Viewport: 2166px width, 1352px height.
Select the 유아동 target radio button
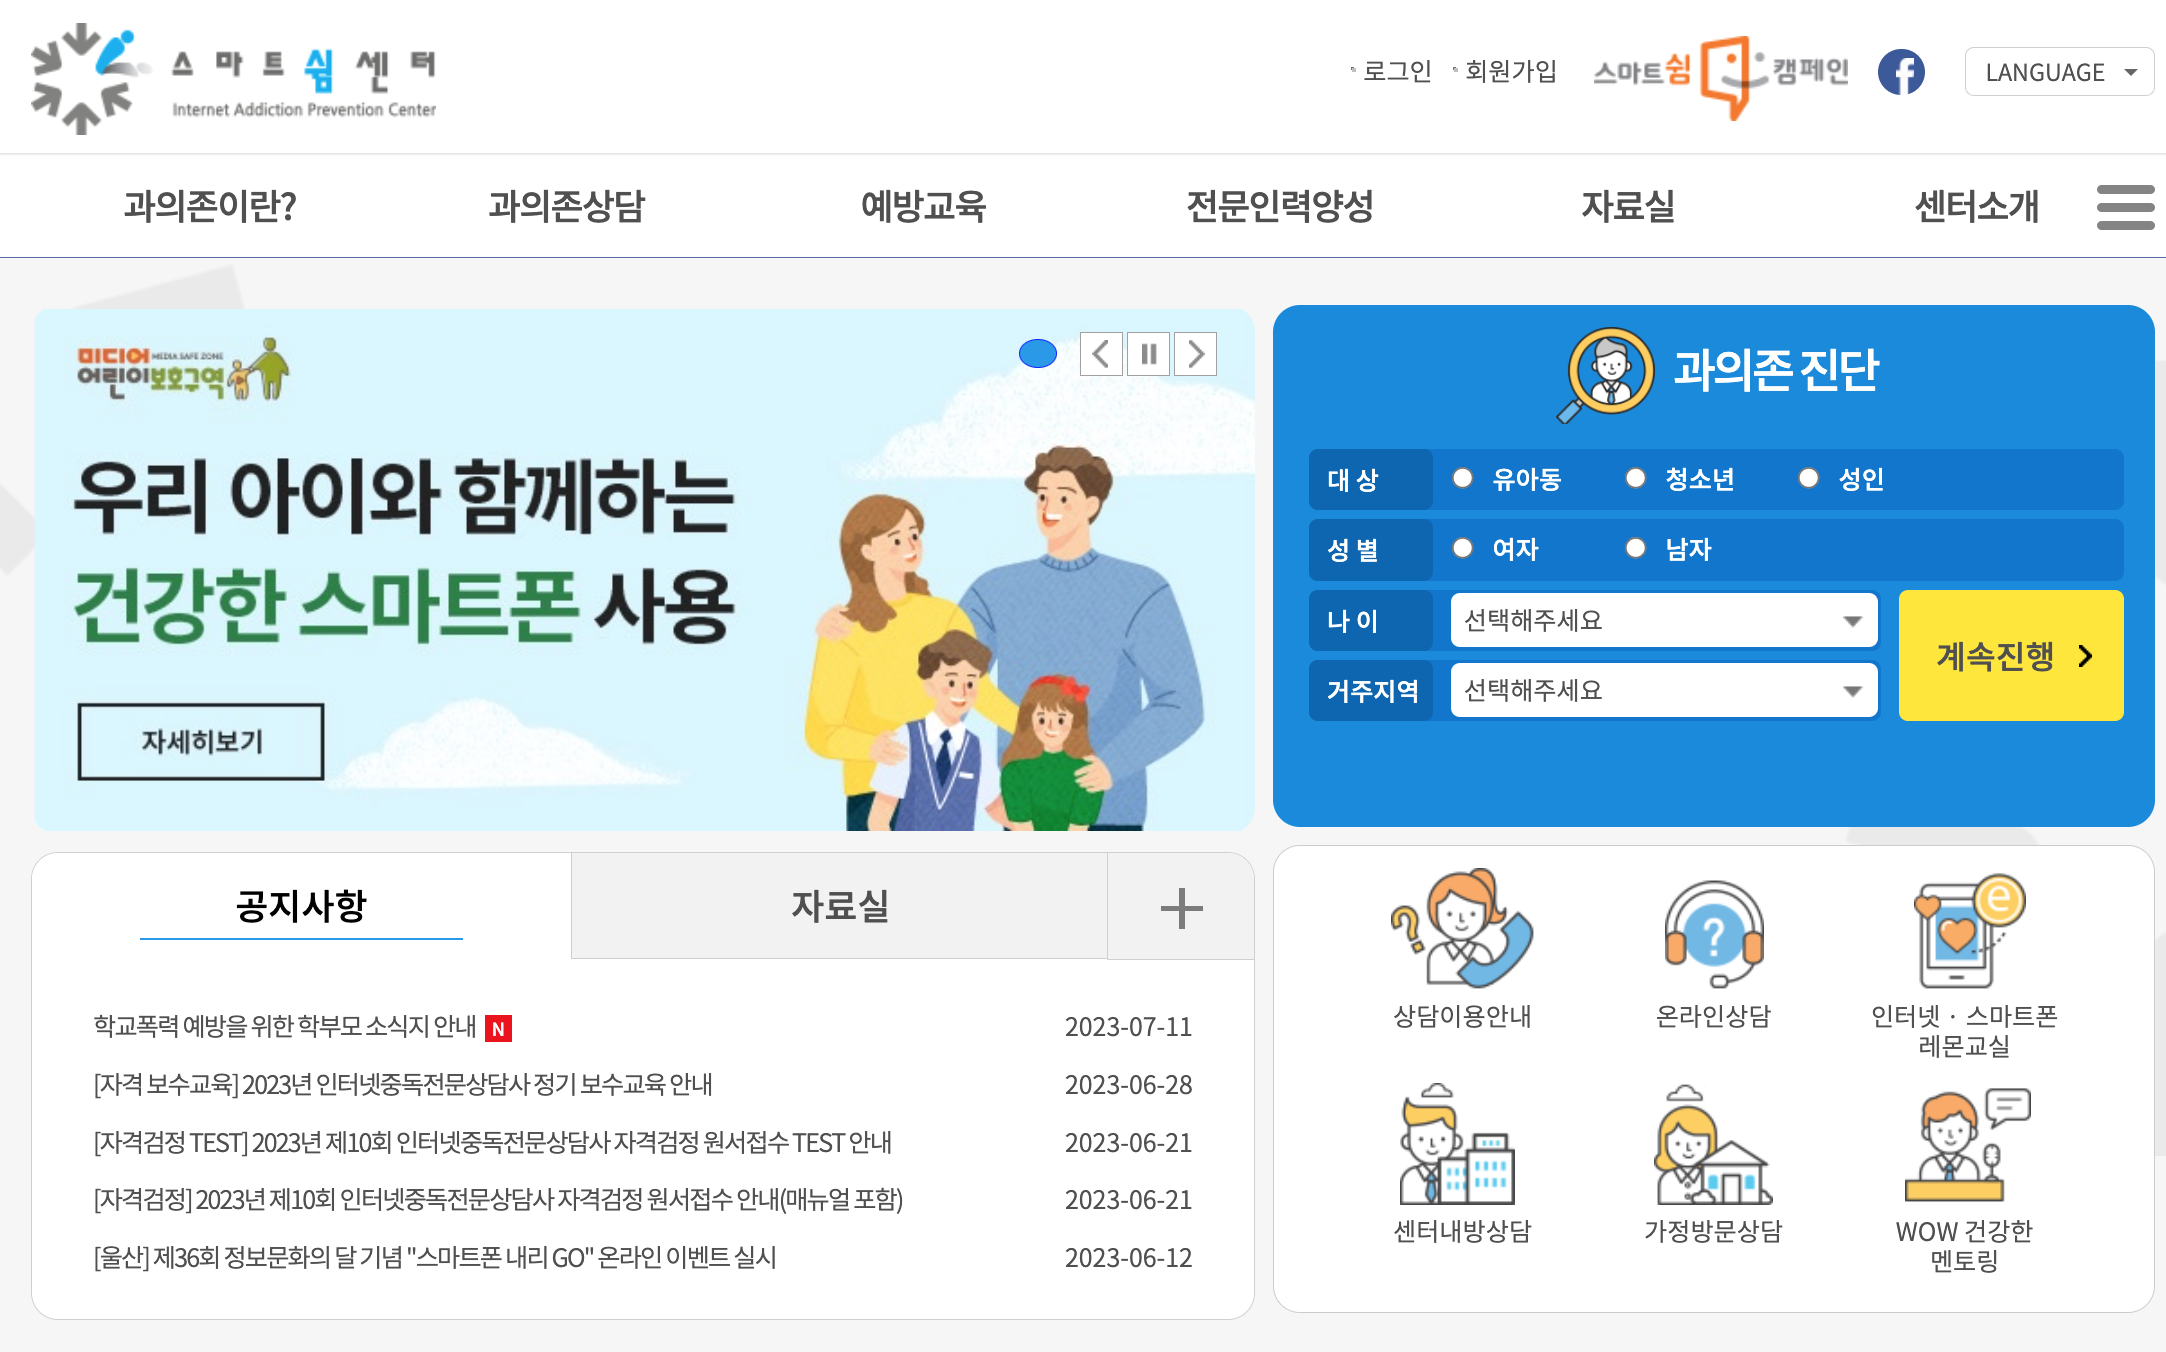point(1463,478)
